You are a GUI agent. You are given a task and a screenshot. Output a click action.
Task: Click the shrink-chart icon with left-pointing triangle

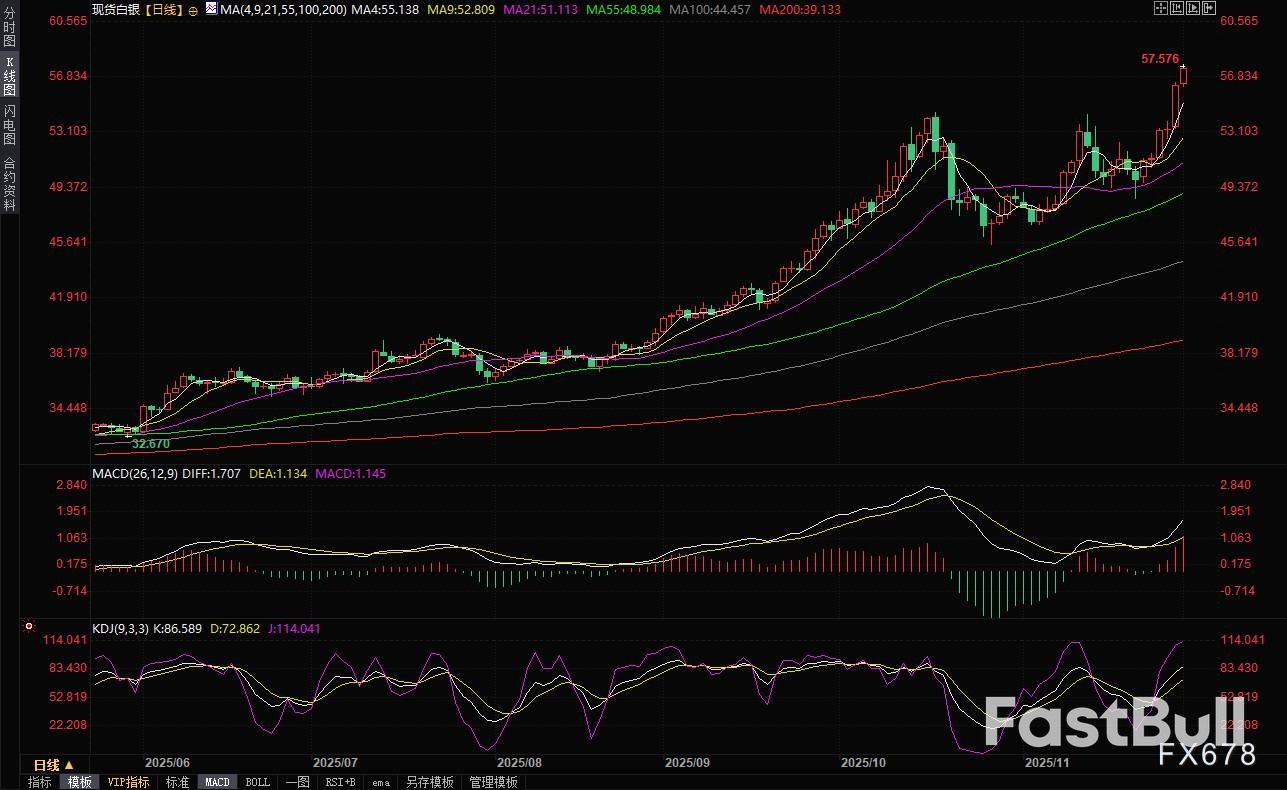tap(1177, 8)
